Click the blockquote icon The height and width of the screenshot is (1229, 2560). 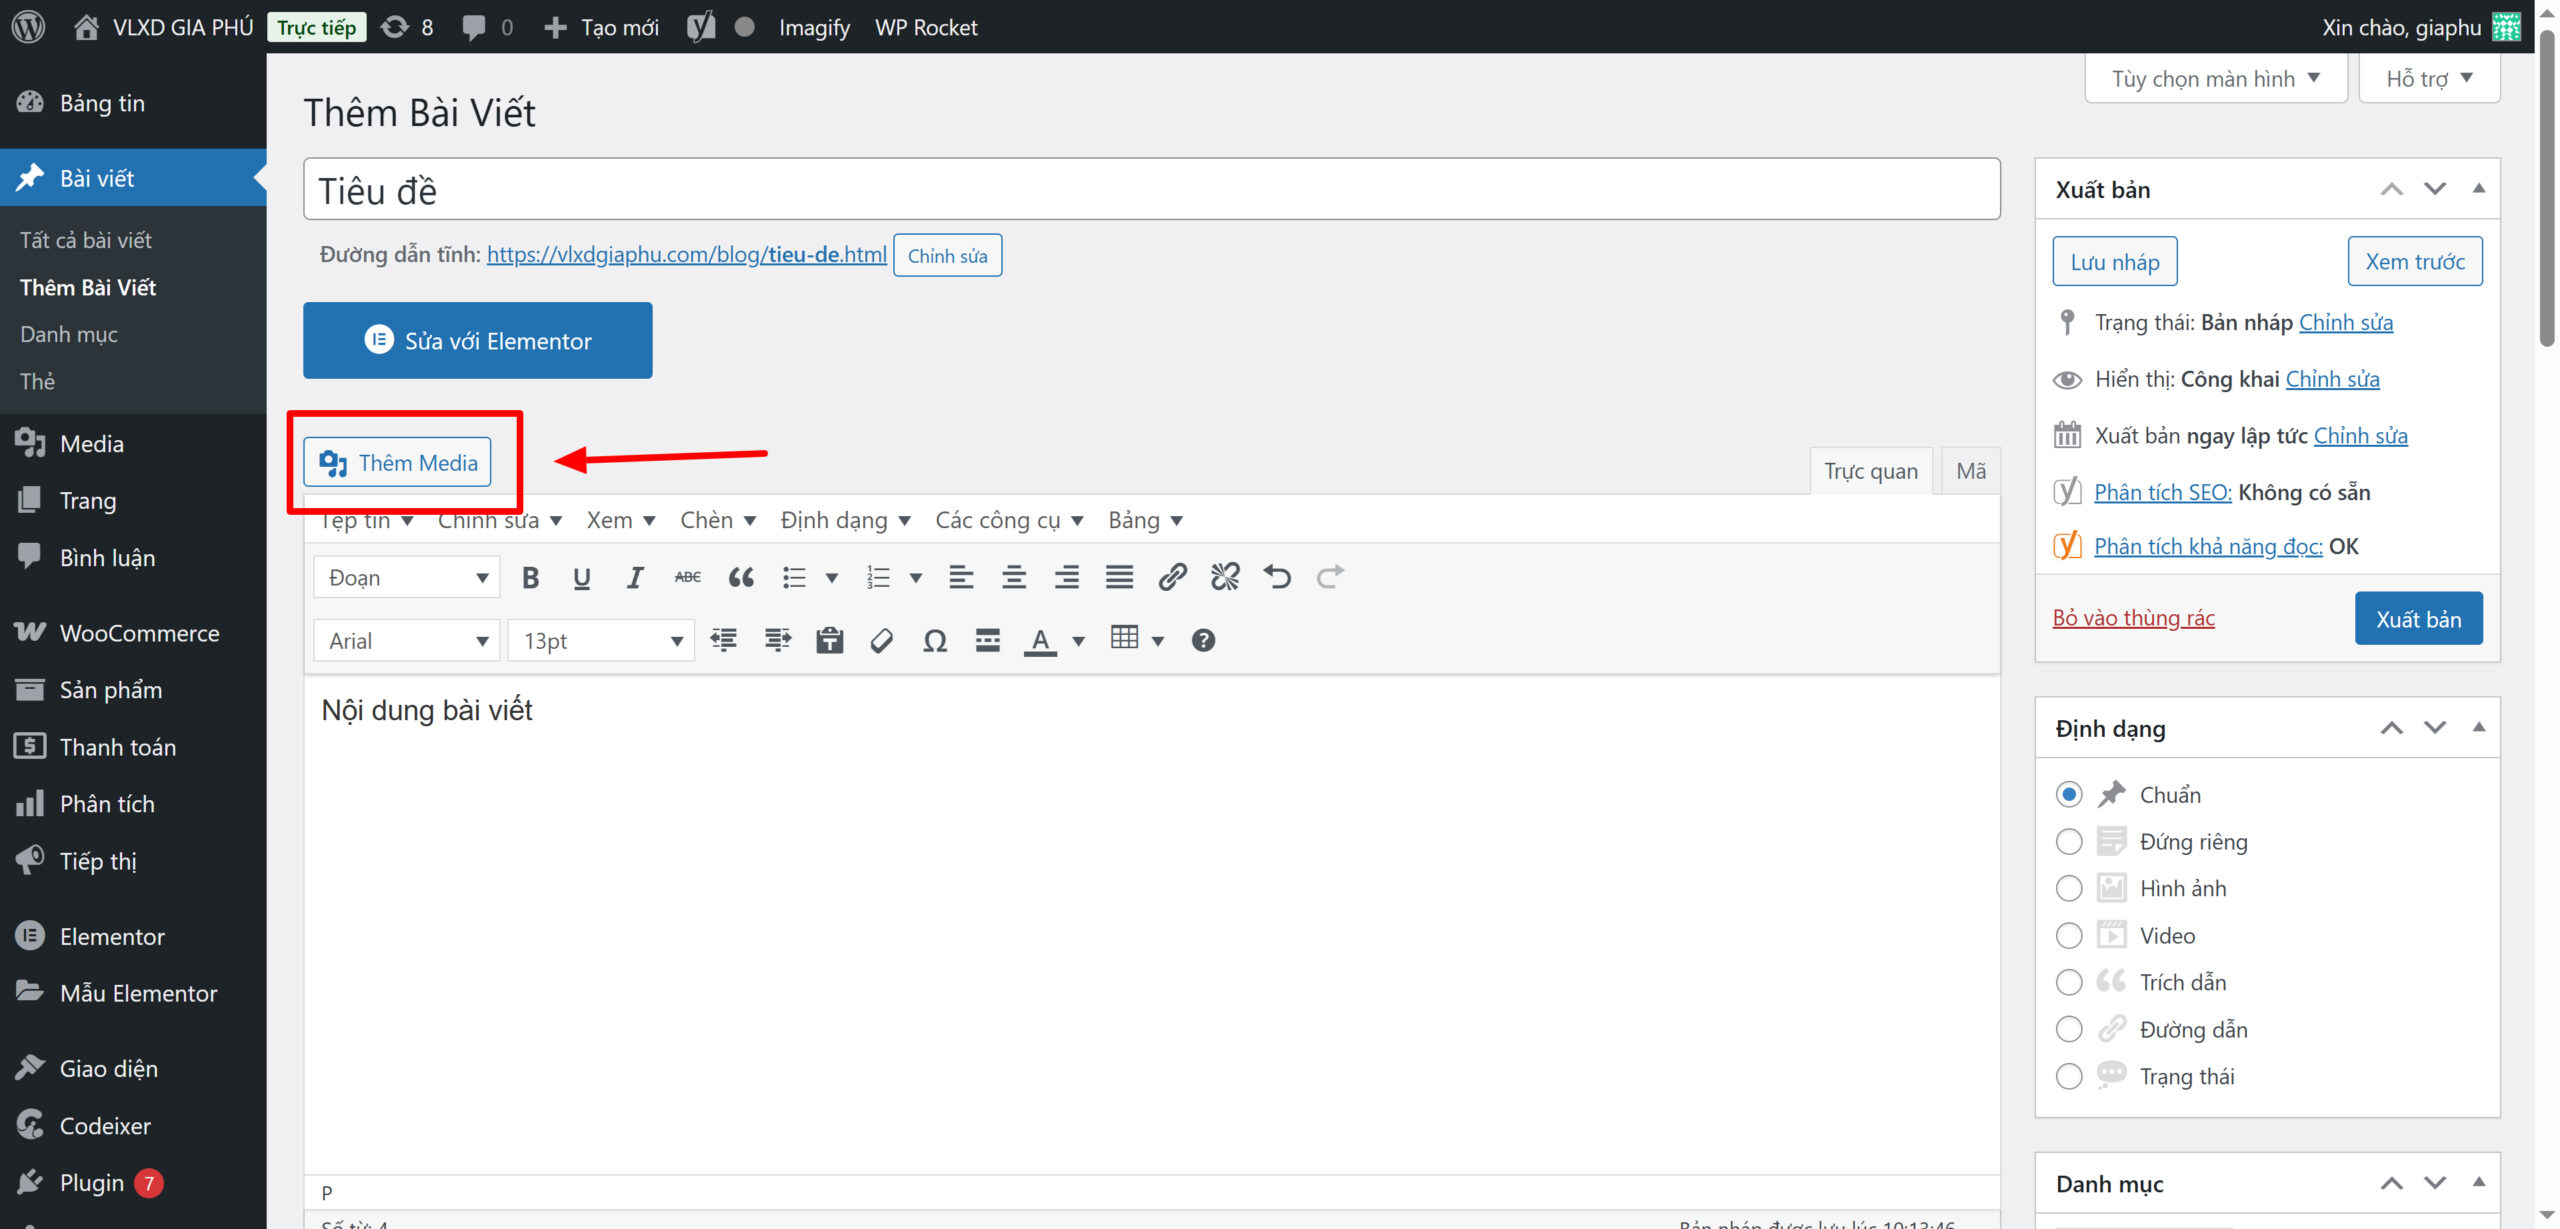741,577
